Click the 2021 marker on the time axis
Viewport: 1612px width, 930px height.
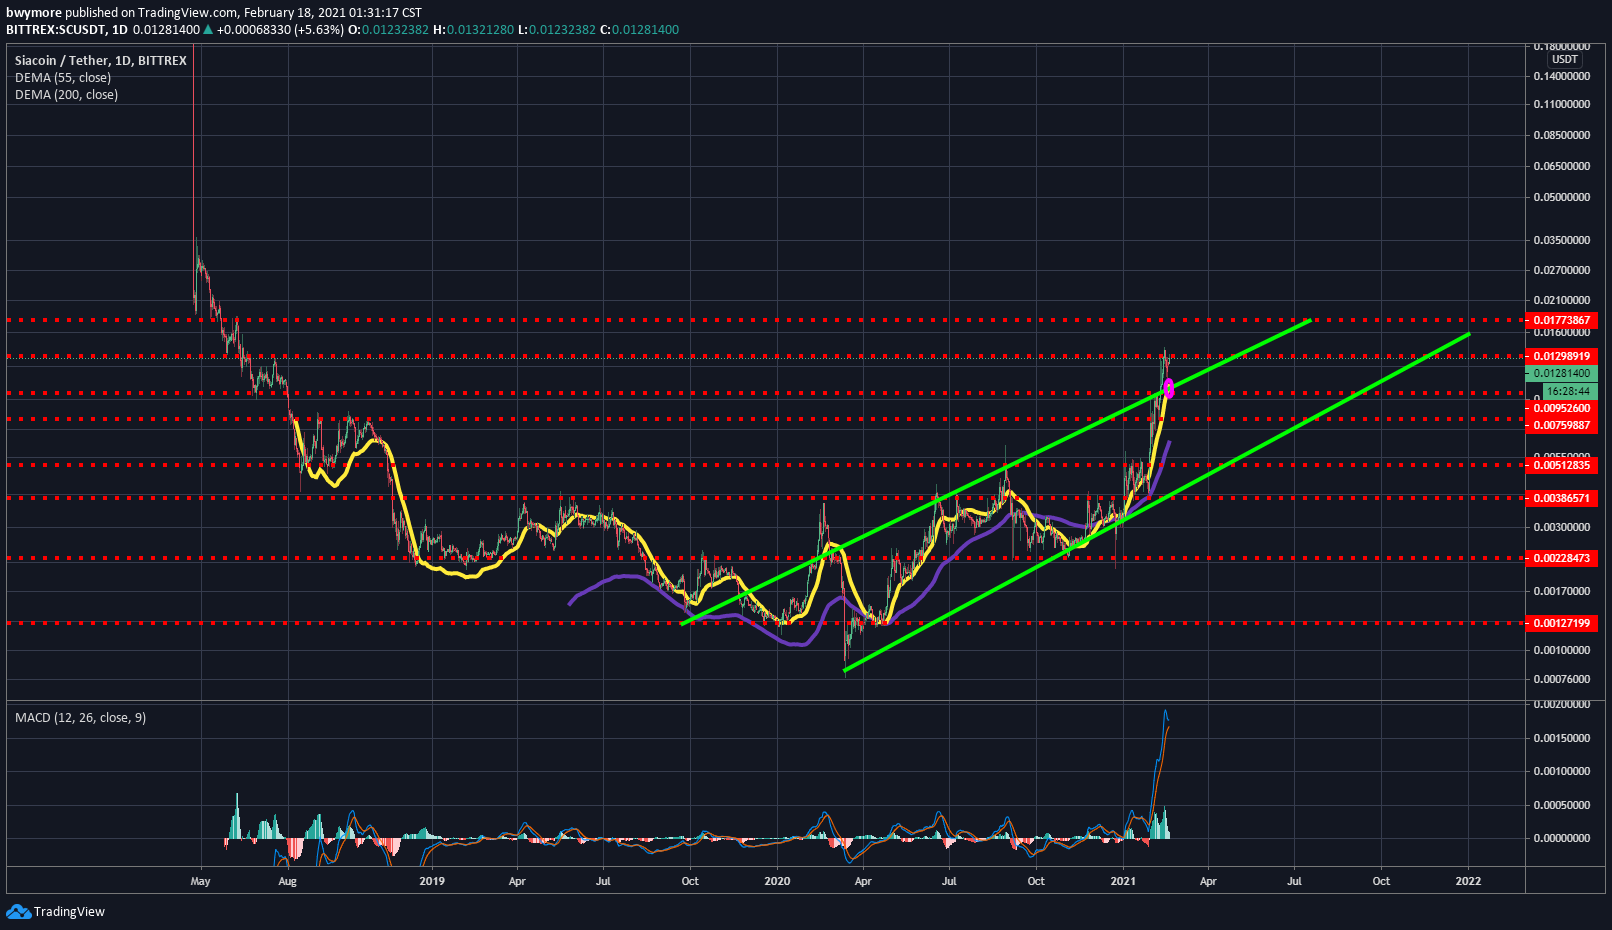tap(1123, 881)
